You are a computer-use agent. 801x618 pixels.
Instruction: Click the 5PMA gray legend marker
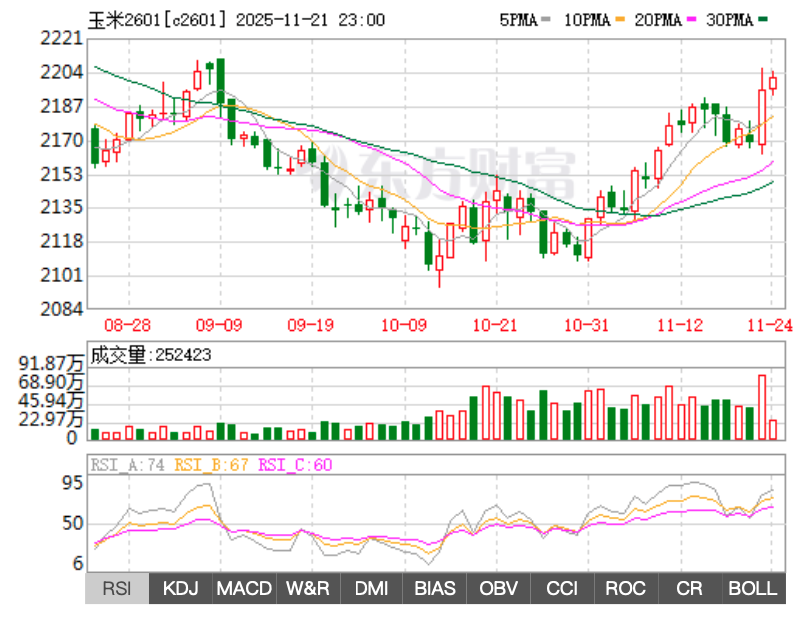[x=546, y=20]
